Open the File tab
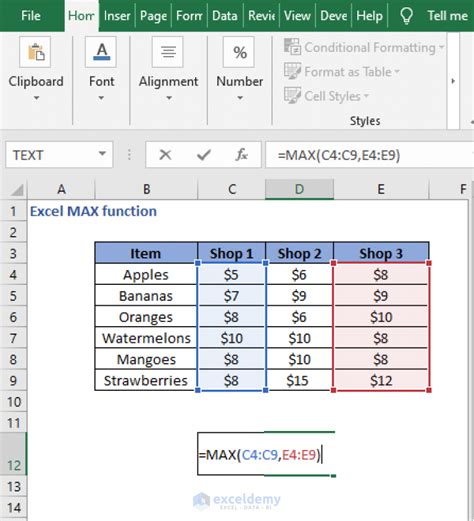The image size is (474, 521). (31, 16)
